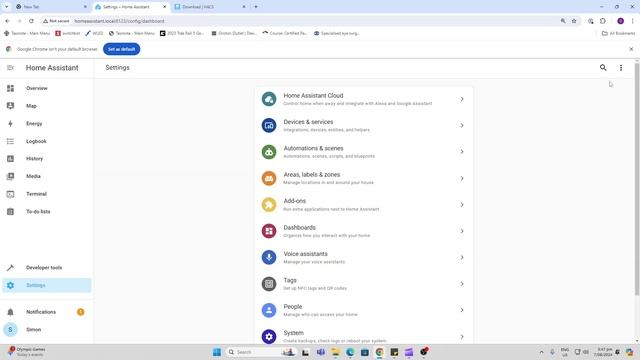
Task: Collapse the sidebar with hamburger icon
Action: click(x=10, y=68)
